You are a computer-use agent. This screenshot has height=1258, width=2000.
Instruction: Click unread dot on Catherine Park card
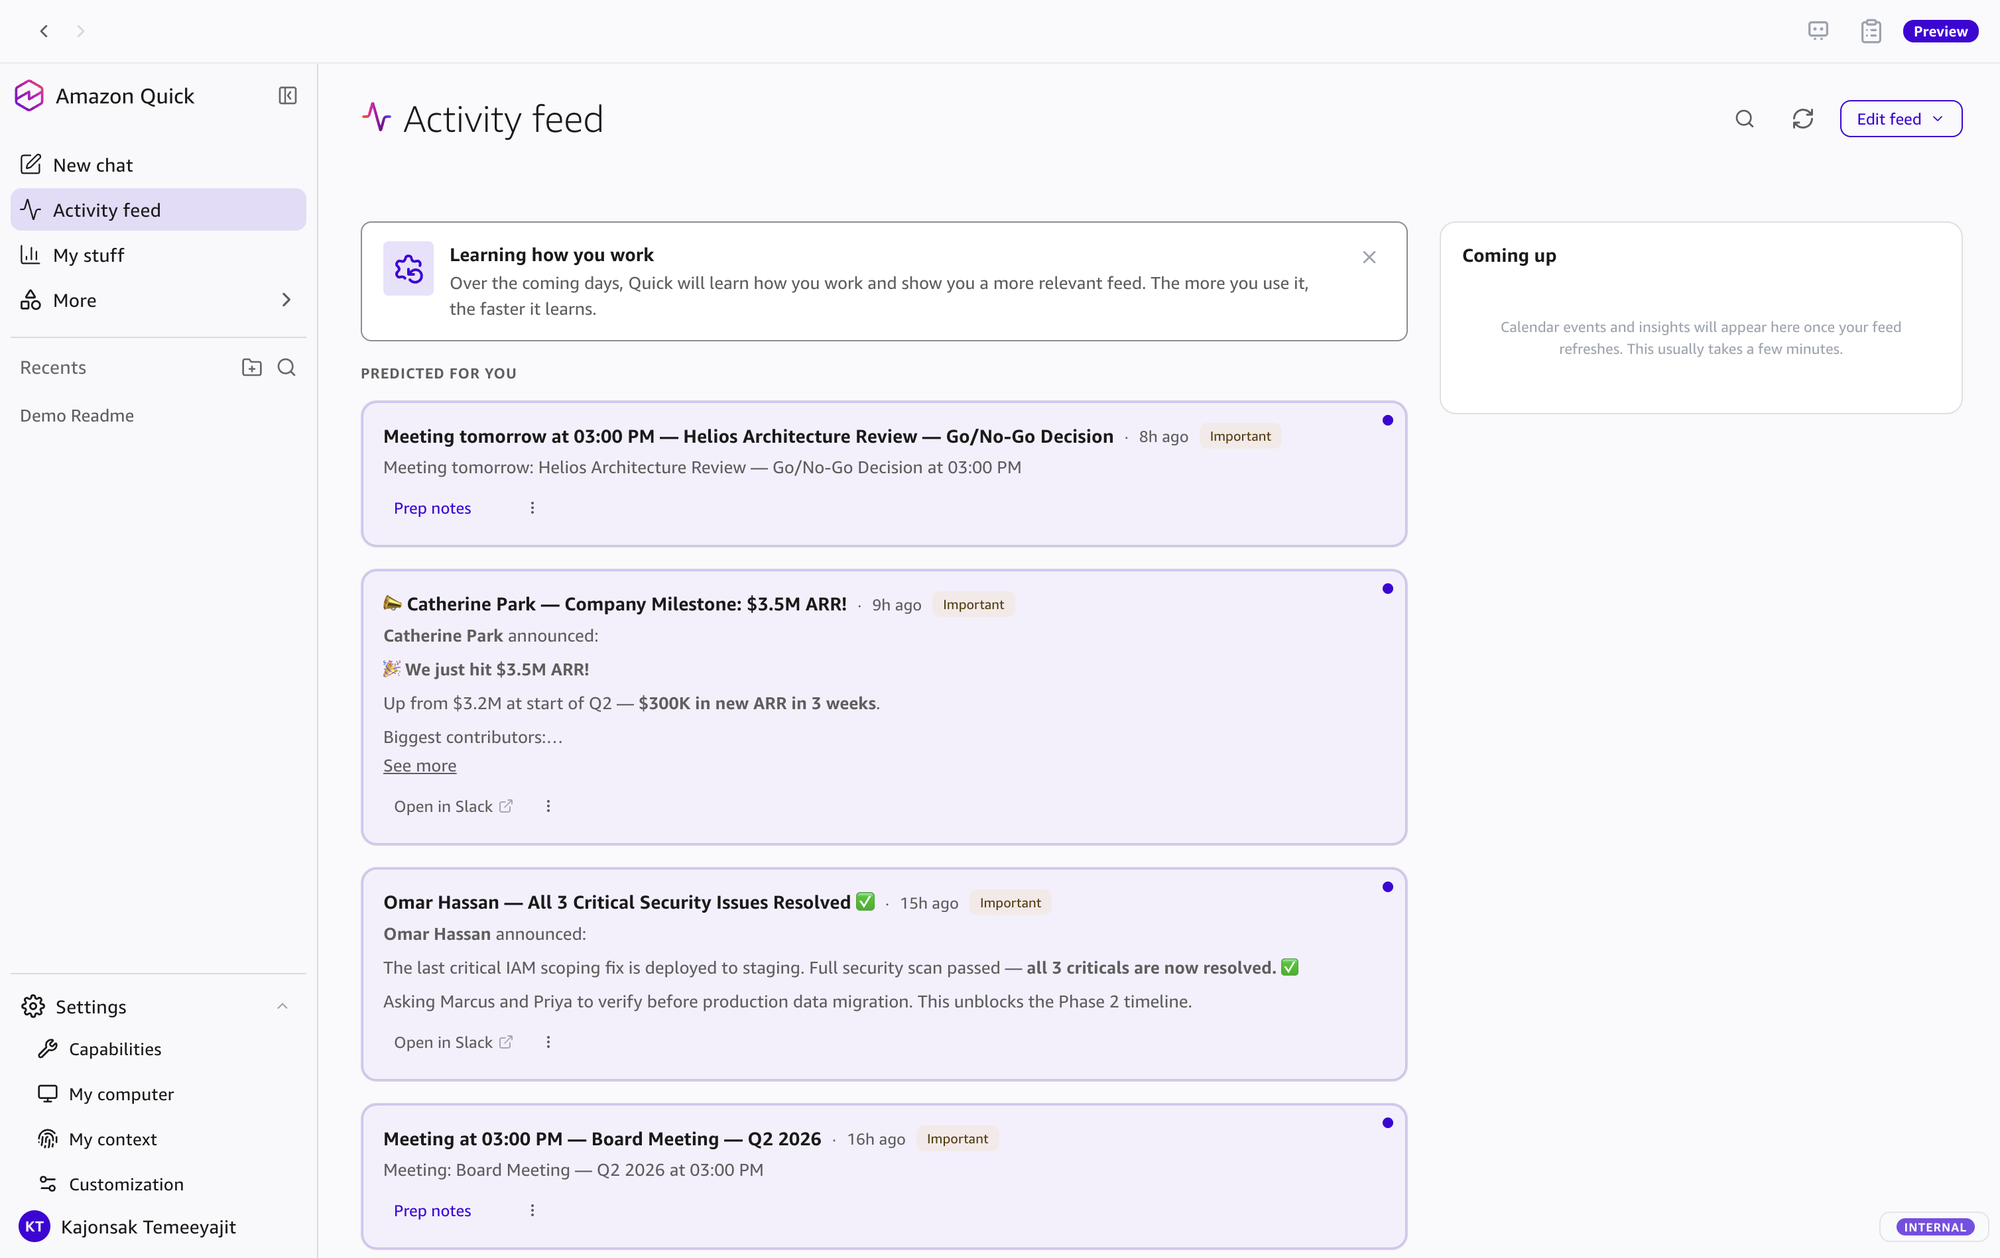click(1387, 588)
